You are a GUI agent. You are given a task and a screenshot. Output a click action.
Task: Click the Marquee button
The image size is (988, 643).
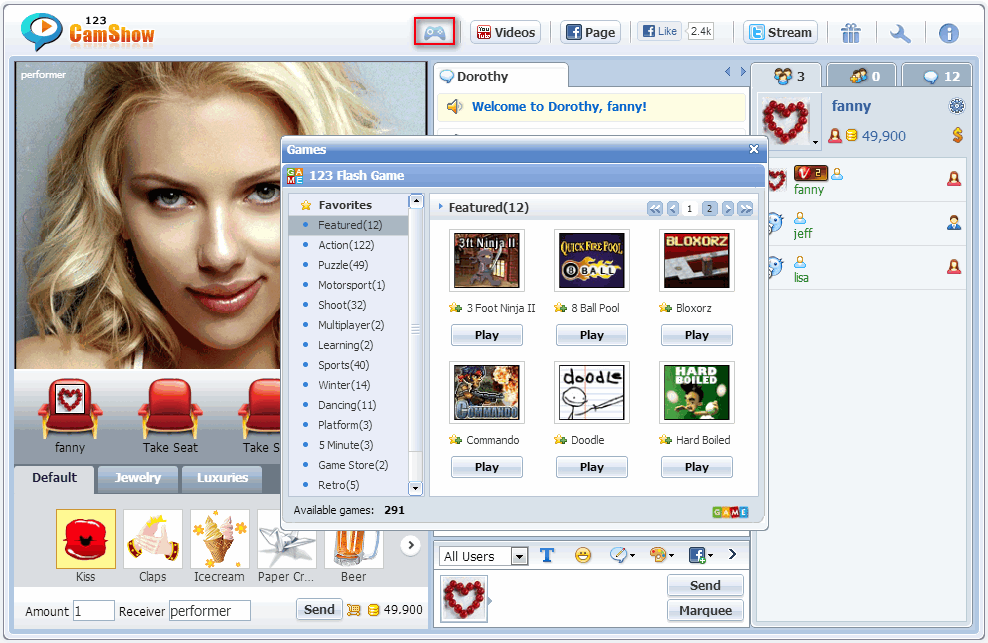pyautogui.click(x=705, y=610)
